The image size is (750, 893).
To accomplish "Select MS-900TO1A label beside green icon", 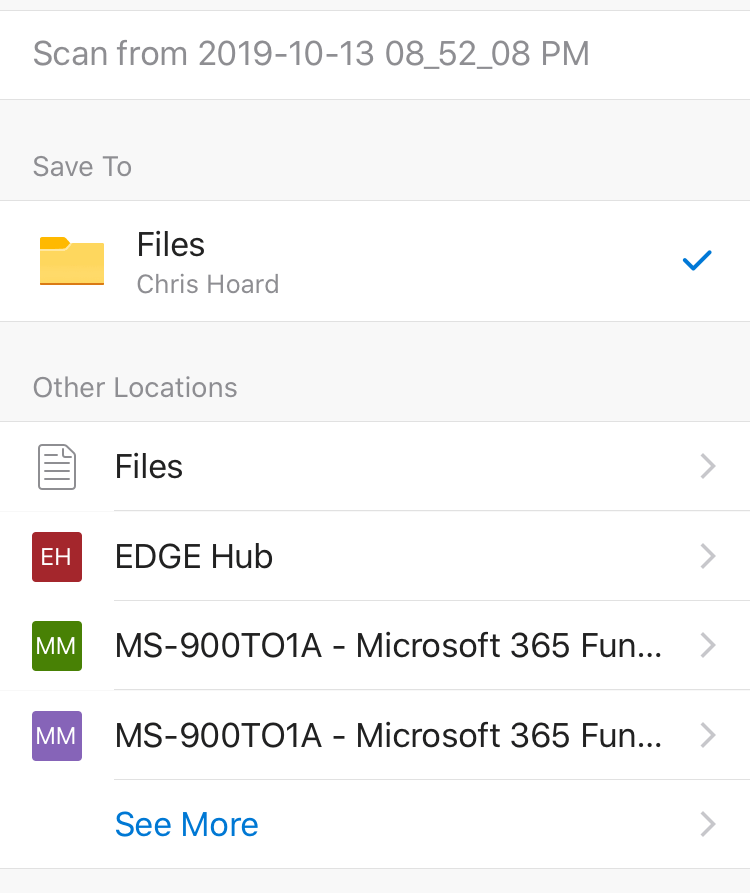I will pyautogui.click(x=388, y=646).
